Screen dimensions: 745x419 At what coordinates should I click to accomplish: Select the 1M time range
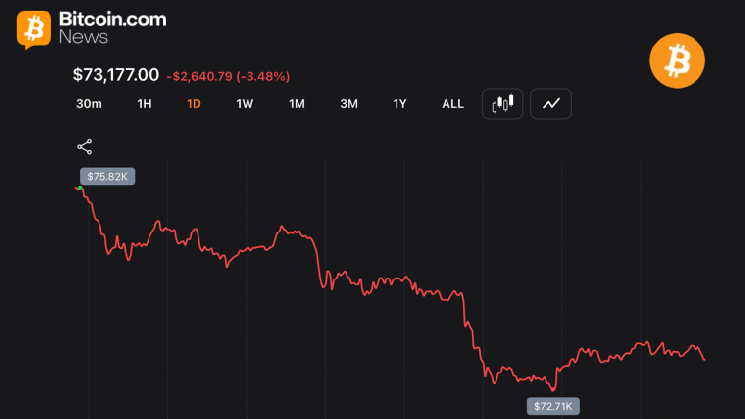[x=296, y=104]
